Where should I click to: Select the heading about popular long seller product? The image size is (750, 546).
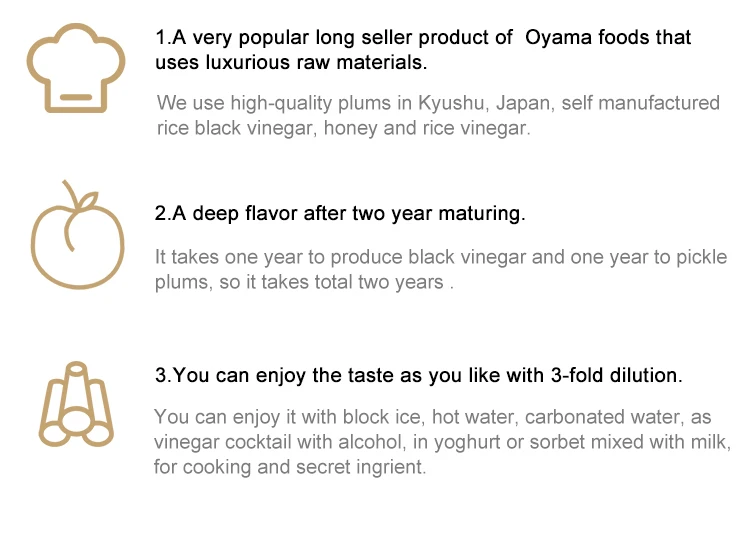pyautogui.click(x=423, y=38)
